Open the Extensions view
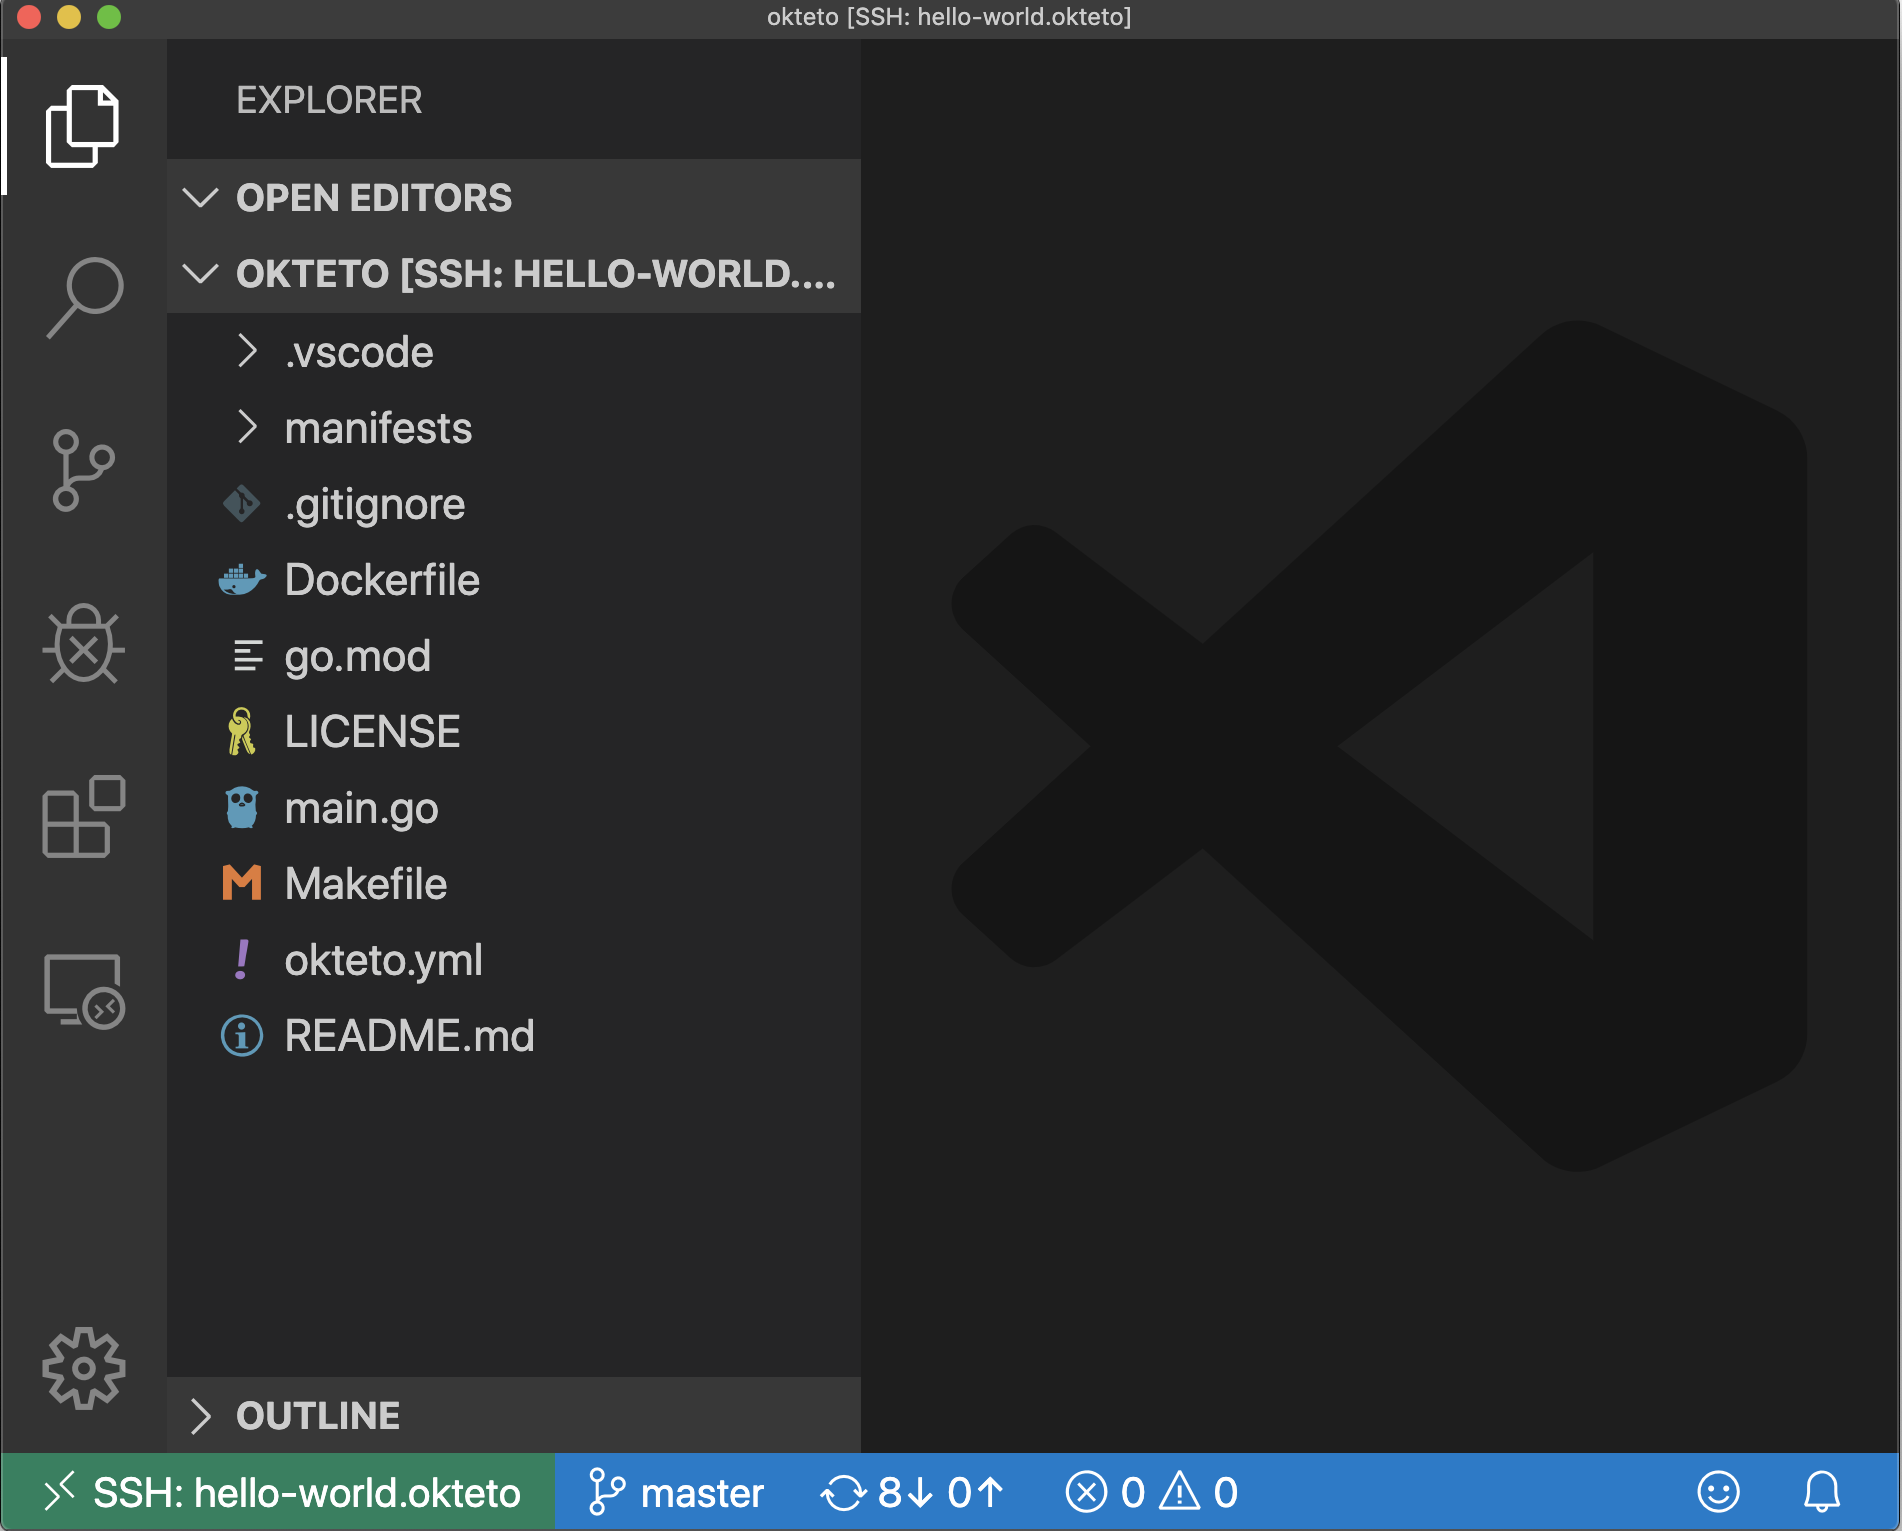Viewport: 1902px width, 1531px height. point(84,816)
